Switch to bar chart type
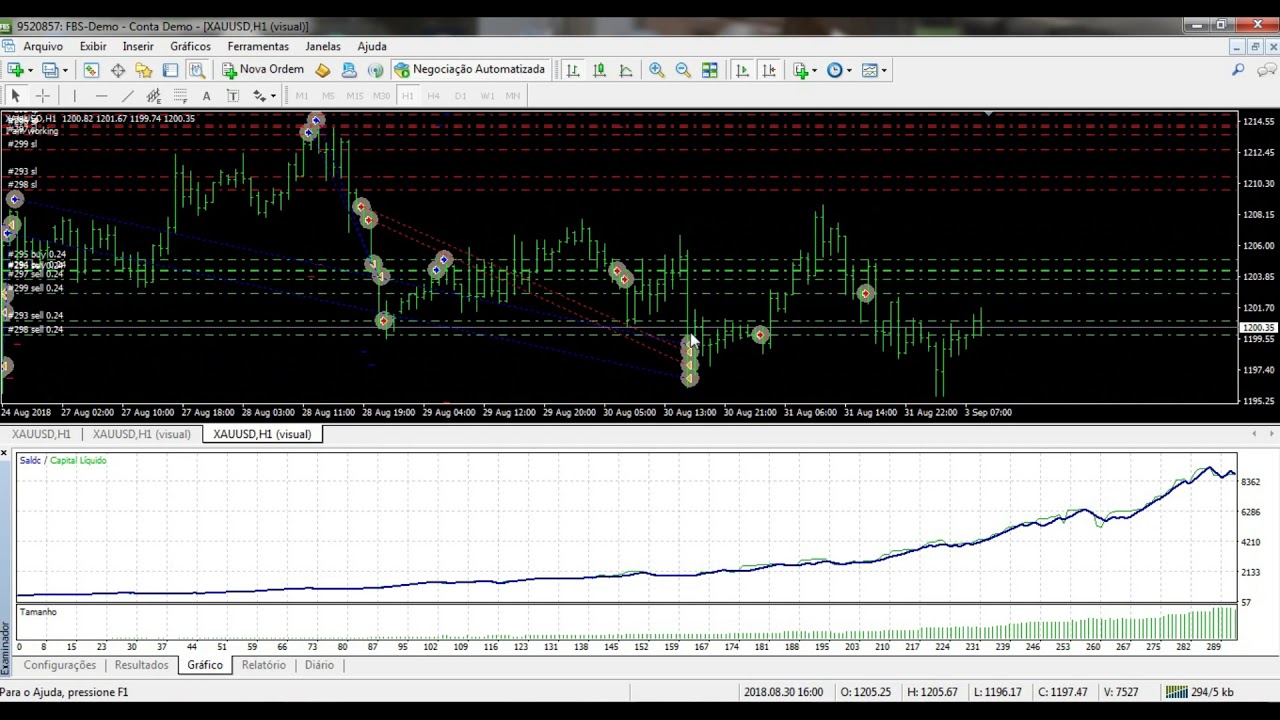The width and height of the screenshot is (1280, 720). pos(573,70)
